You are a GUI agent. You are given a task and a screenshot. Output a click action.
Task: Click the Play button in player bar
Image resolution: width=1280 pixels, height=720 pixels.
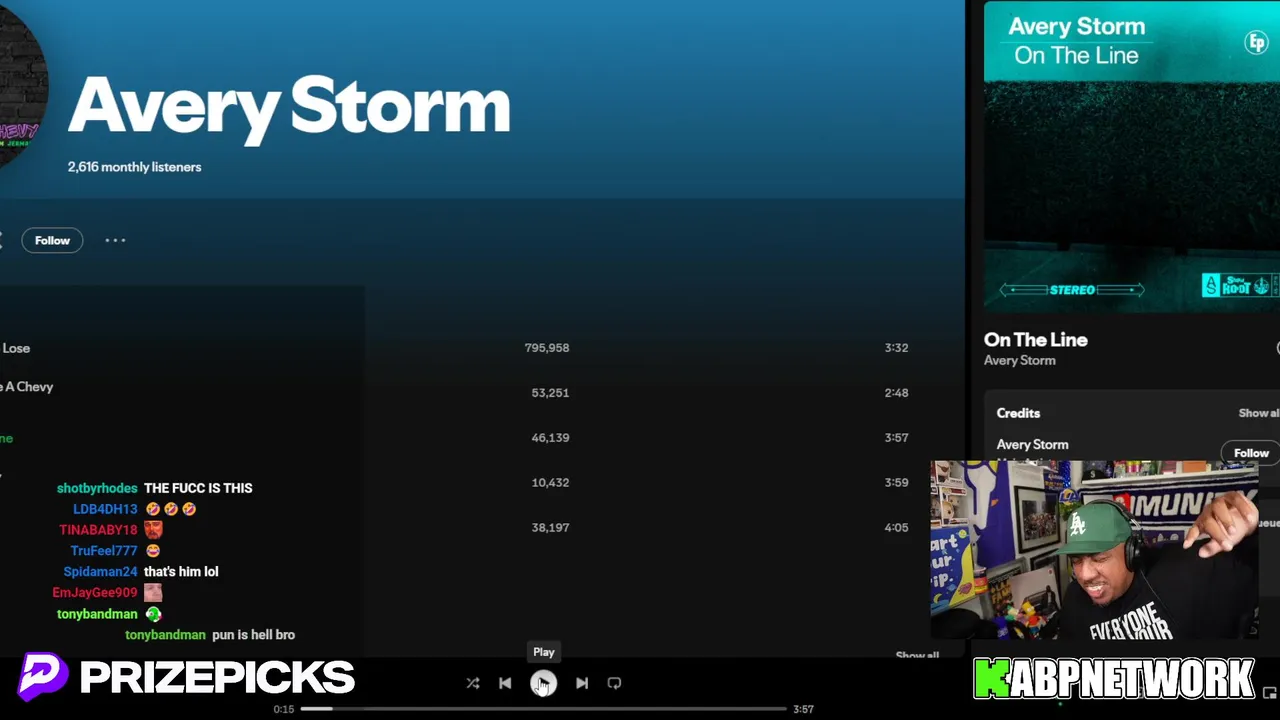(x=543, y=683)
